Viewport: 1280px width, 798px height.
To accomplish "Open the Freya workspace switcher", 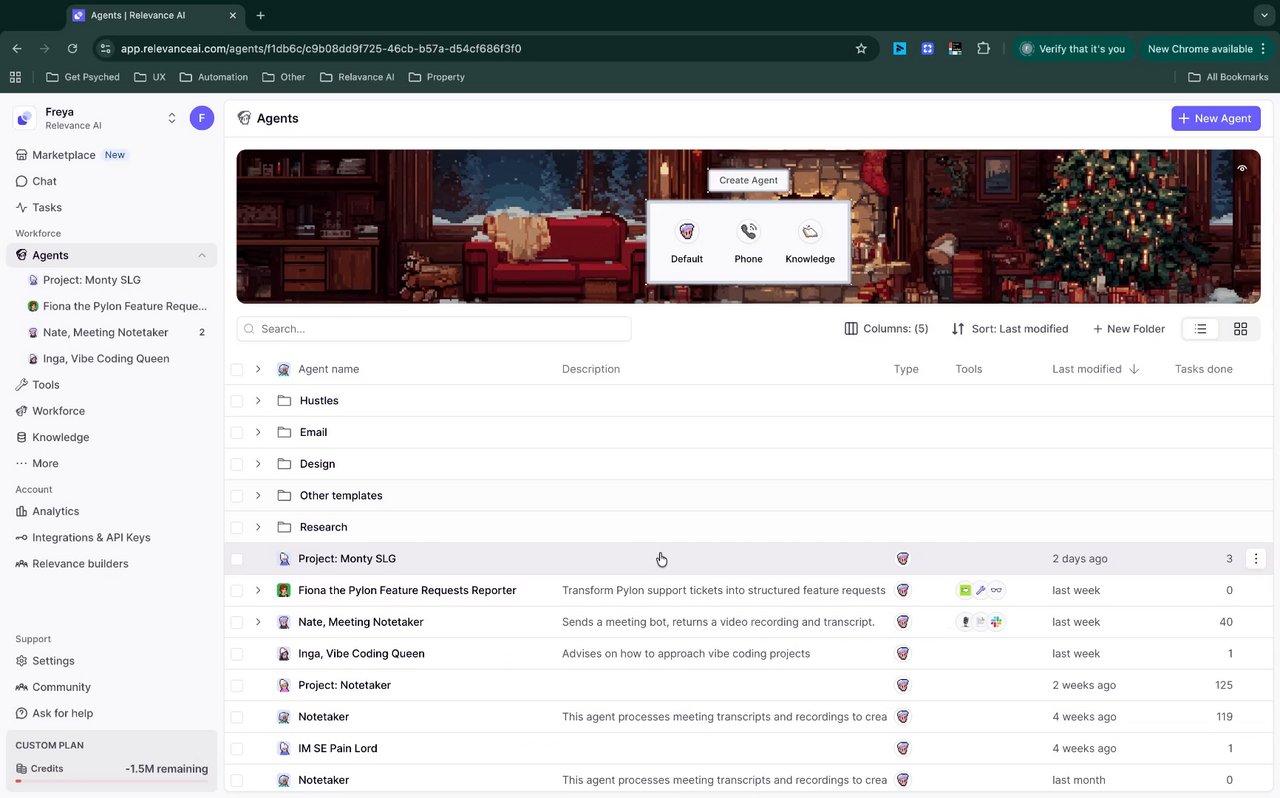I will [172, 118].
